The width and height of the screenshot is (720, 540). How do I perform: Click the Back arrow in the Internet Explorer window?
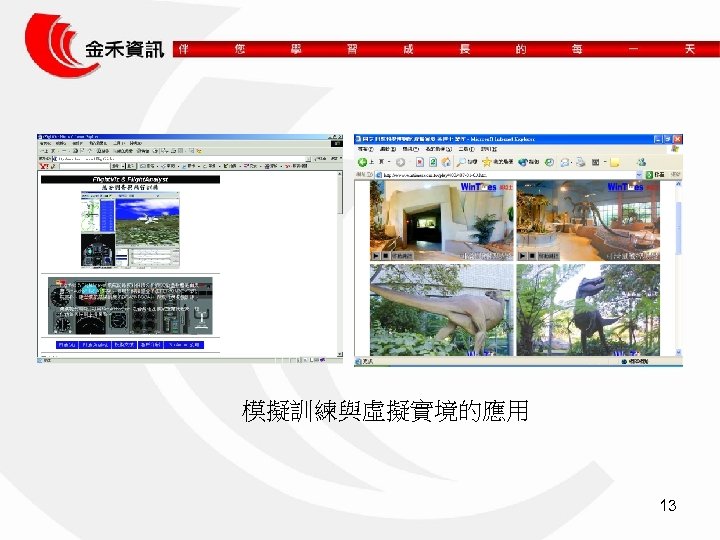[x=362, y=162]
